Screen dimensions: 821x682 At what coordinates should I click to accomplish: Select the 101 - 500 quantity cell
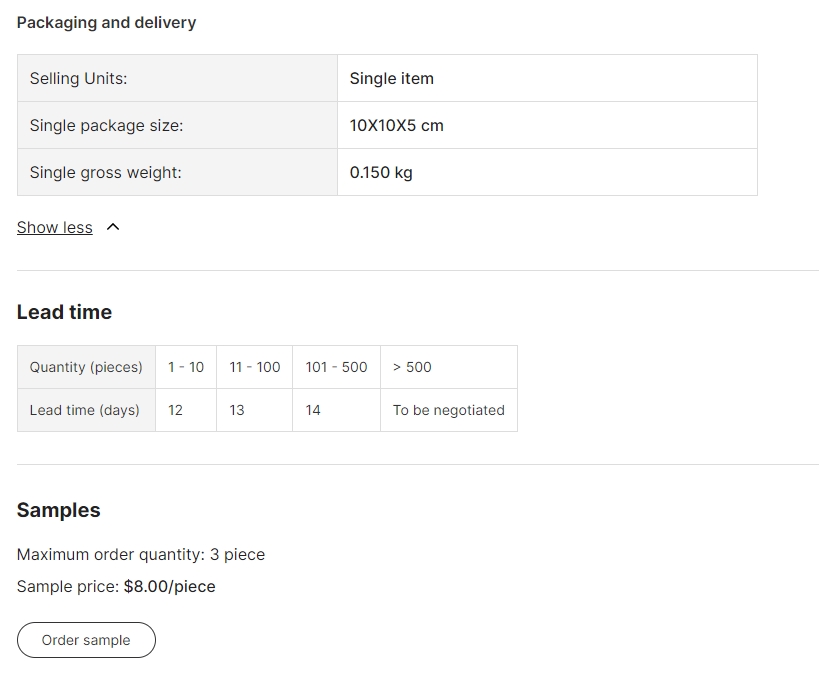tap(336, 367)
